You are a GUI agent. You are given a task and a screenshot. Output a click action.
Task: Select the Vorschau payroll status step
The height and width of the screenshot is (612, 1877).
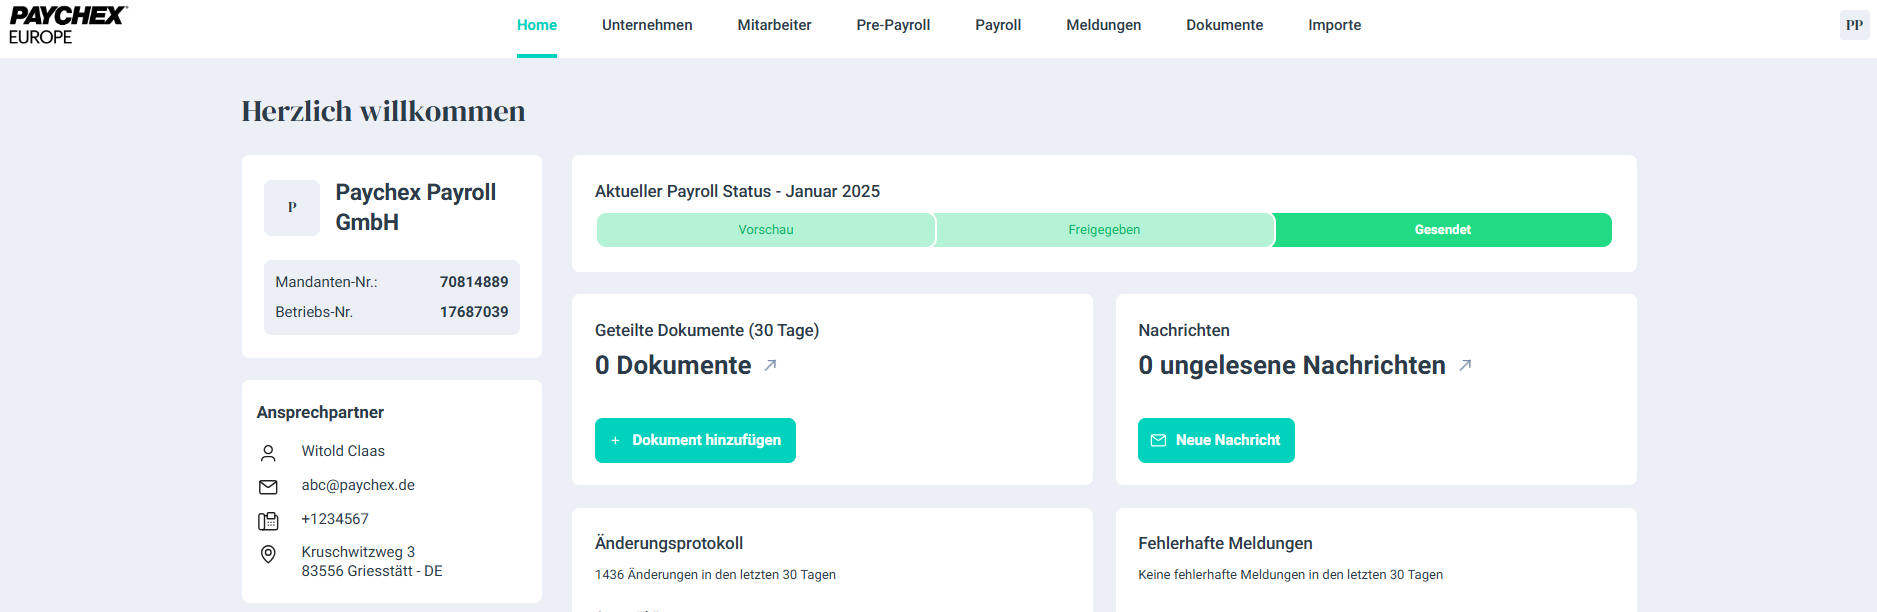(x=766, y=230)
